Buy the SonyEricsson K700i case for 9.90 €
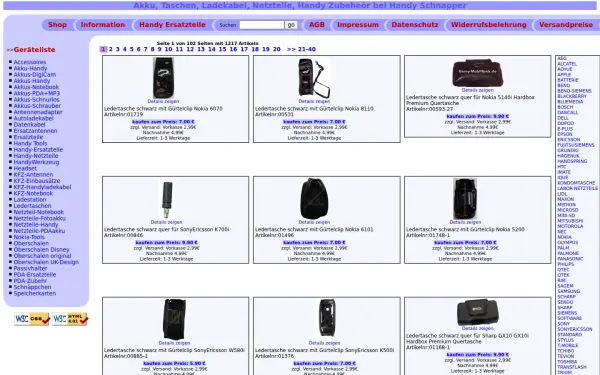This screenshot has width=600, height=375. (166, 242)
